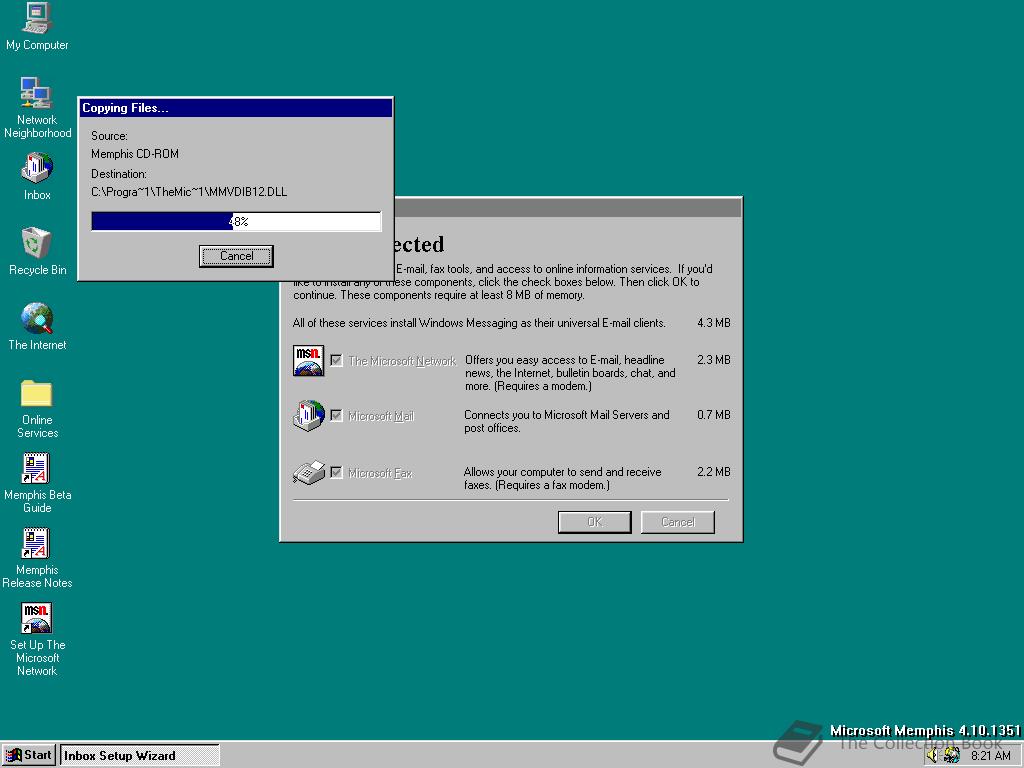Image resolution: width=1024 pixels, height=768 pixels.
Task: Click the 48% copy progress bar
Action: click(236, 221)
